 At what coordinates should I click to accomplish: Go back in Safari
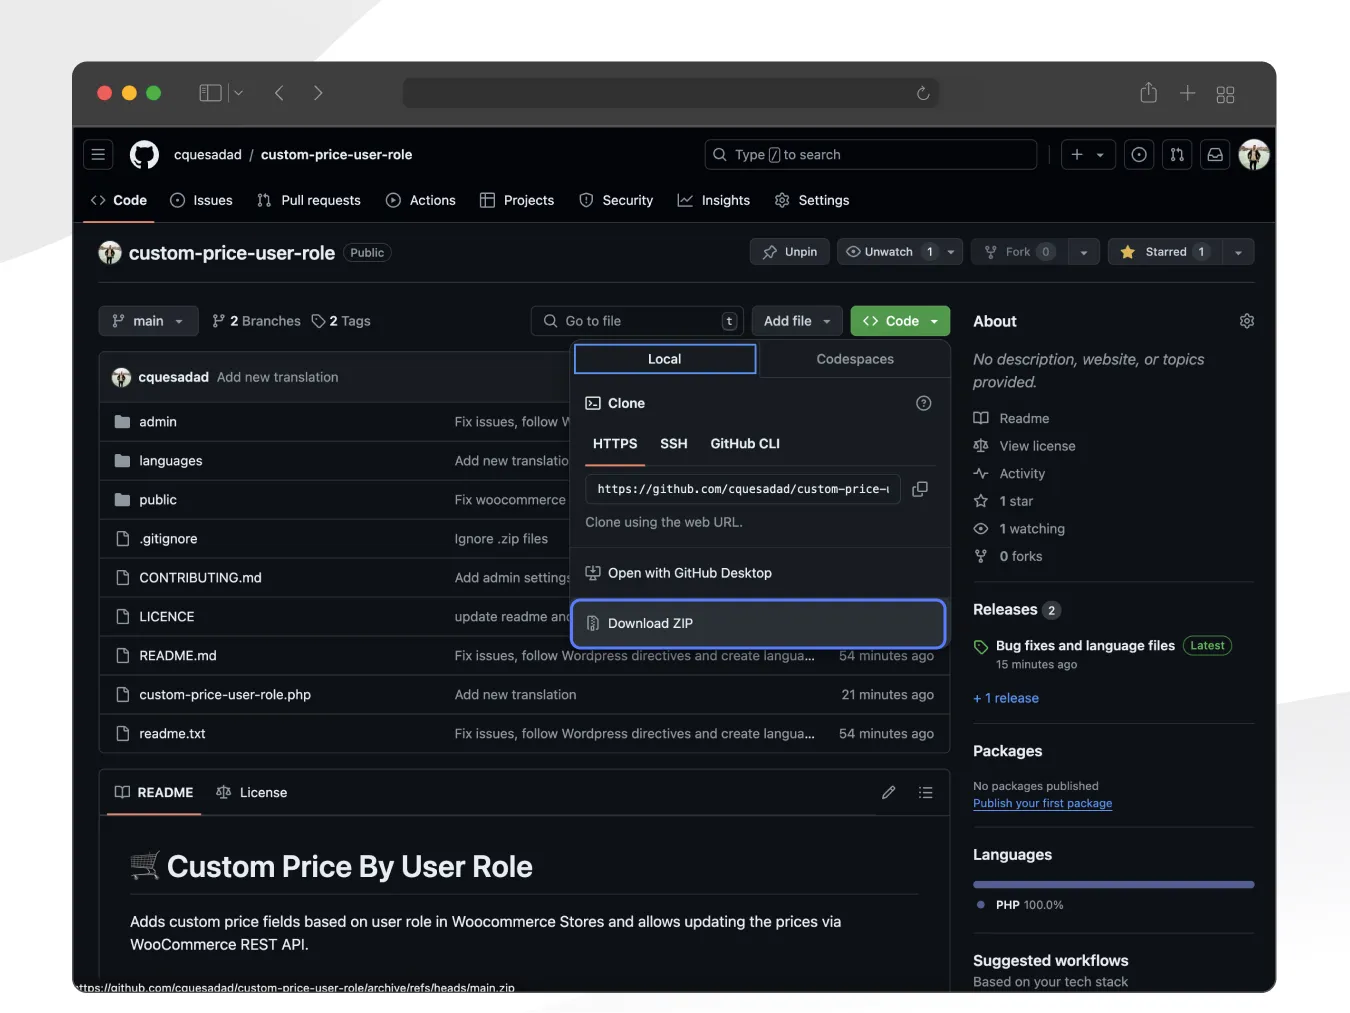(x=279, y=93)
